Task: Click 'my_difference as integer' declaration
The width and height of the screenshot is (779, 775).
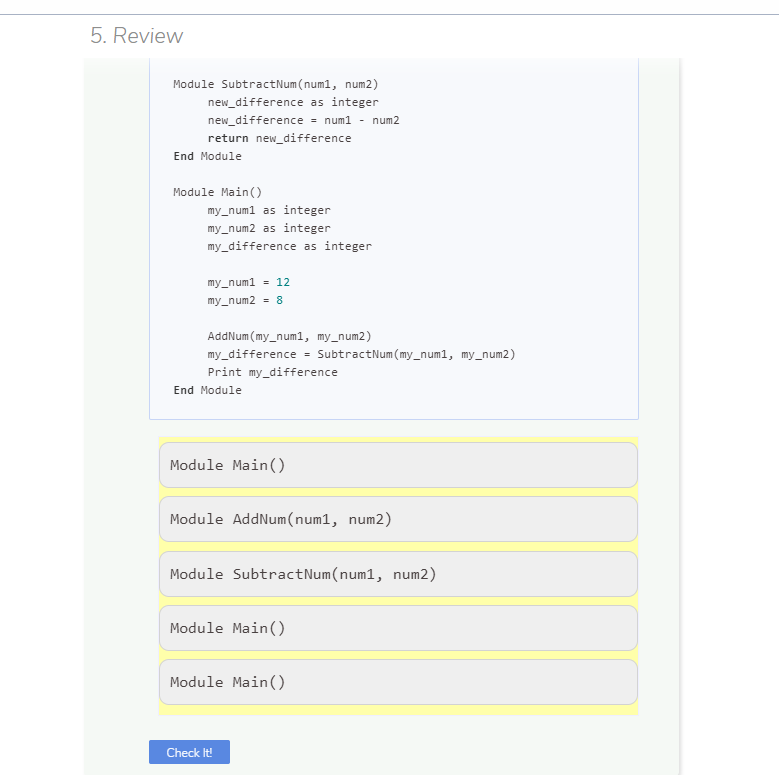Action: coord(289,246)
